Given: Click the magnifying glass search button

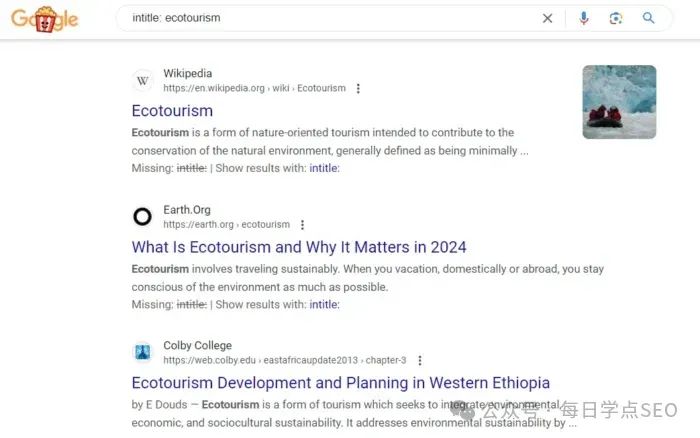Looking at the screenshot, I should [x=648, y=18].
